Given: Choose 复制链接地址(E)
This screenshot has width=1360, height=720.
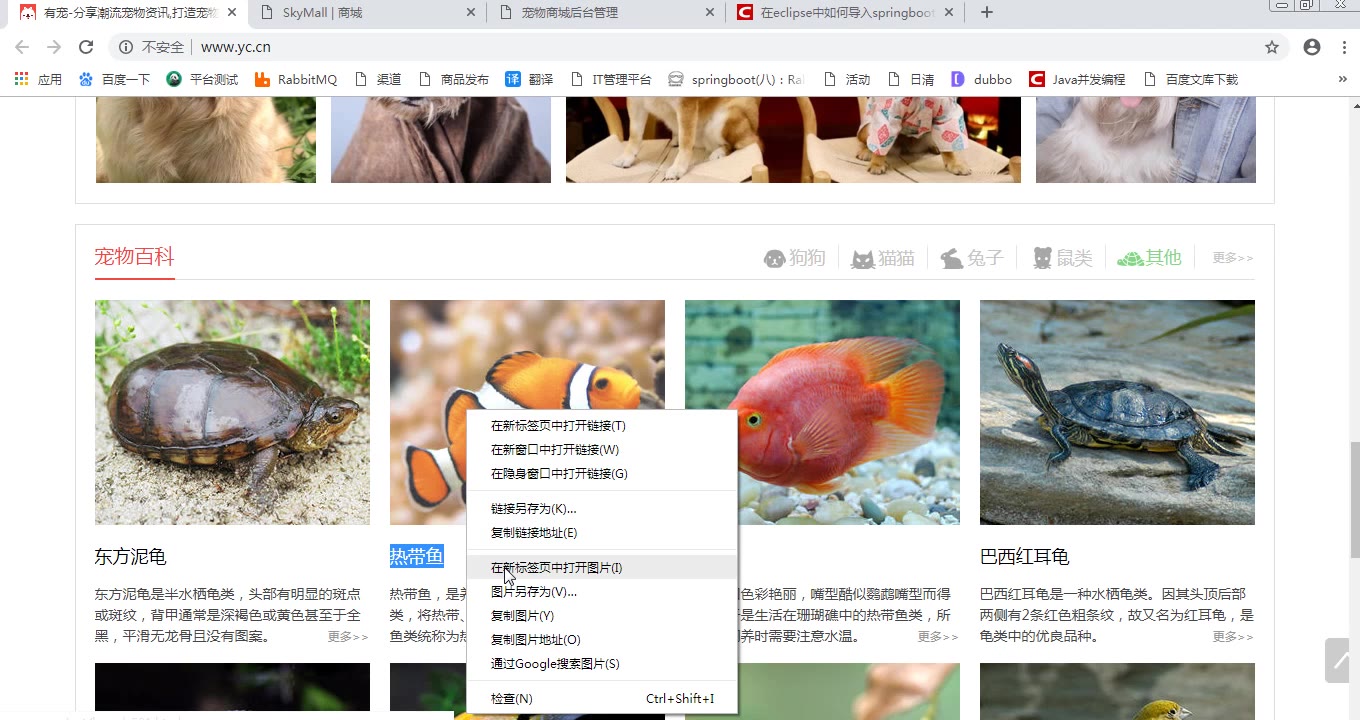Looking at the screenshot, I should [602, 533].
